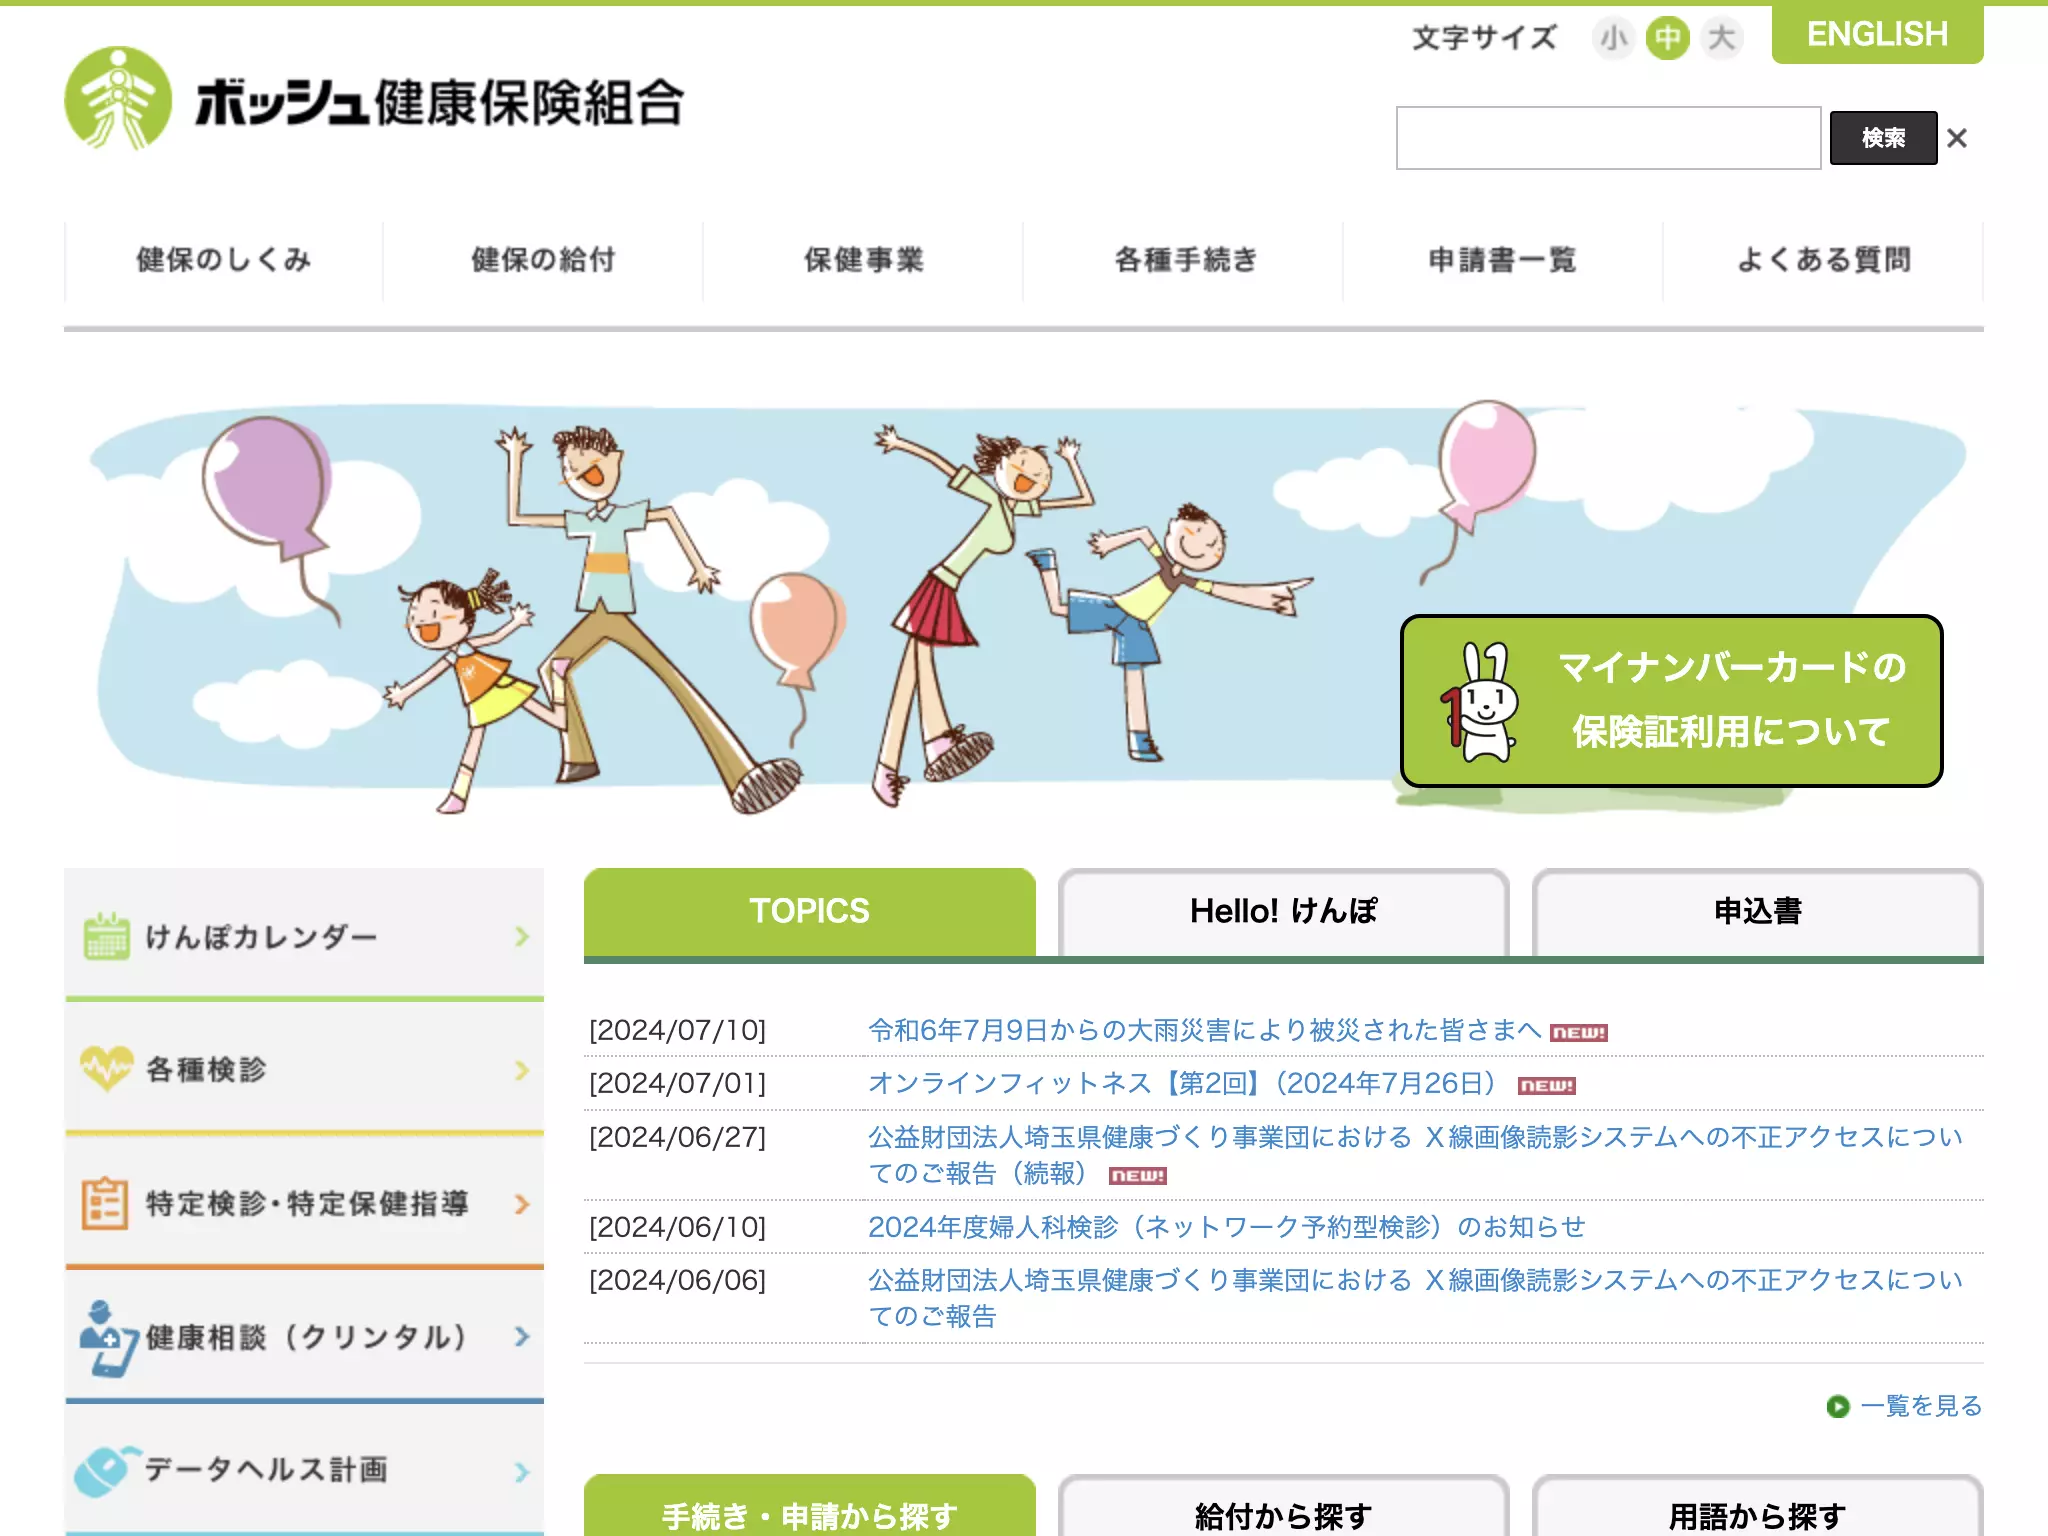Clear search with the × icon
Screen dimensions: 2048x1536
[1957, 138]
